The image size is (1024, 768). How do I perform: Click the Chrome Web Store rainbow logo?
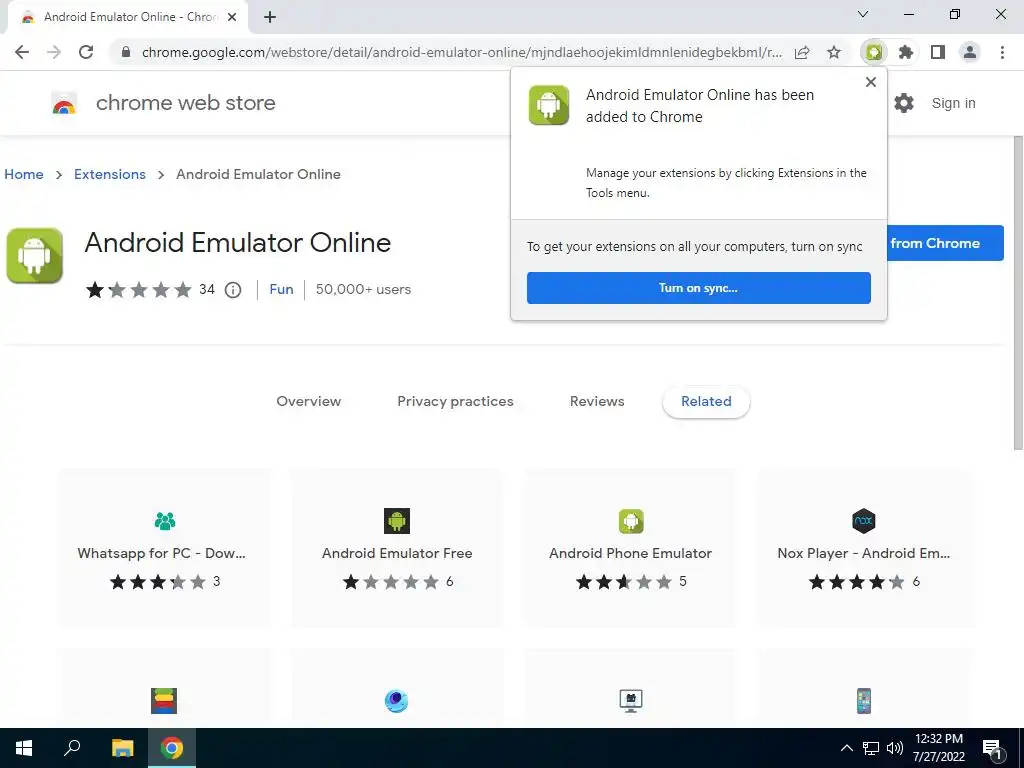pyautogui.click(x=64, y=103)
